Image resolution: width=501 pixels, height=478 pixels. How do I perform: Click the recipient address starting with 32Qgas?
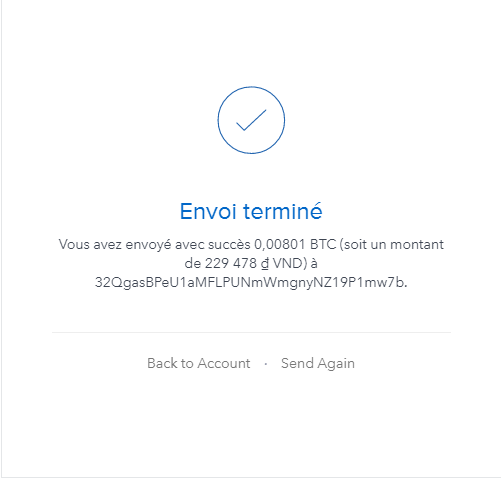(x=250, y=283)
